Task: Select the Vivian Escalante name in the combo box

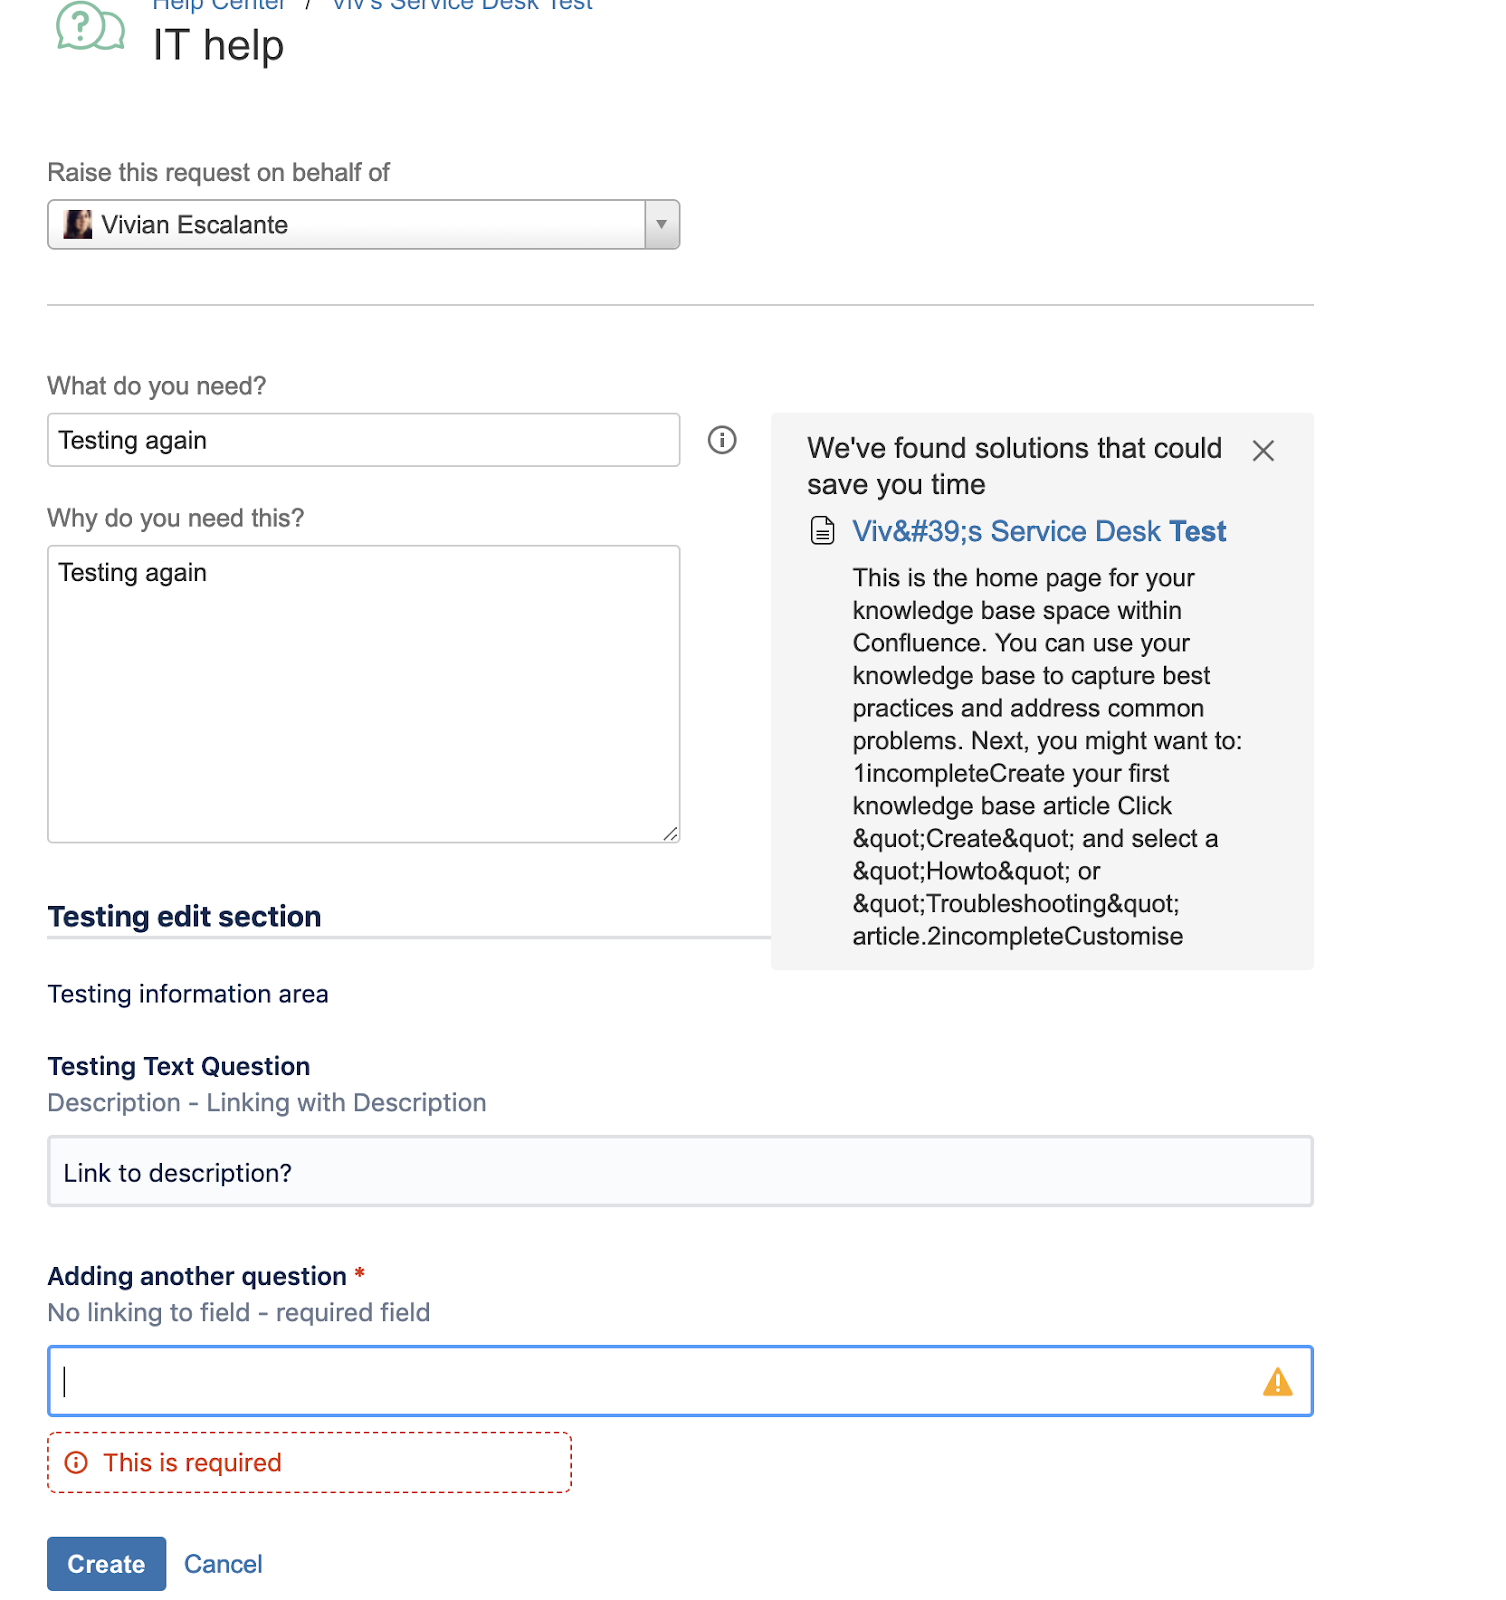Action: [x=195, y=225]
